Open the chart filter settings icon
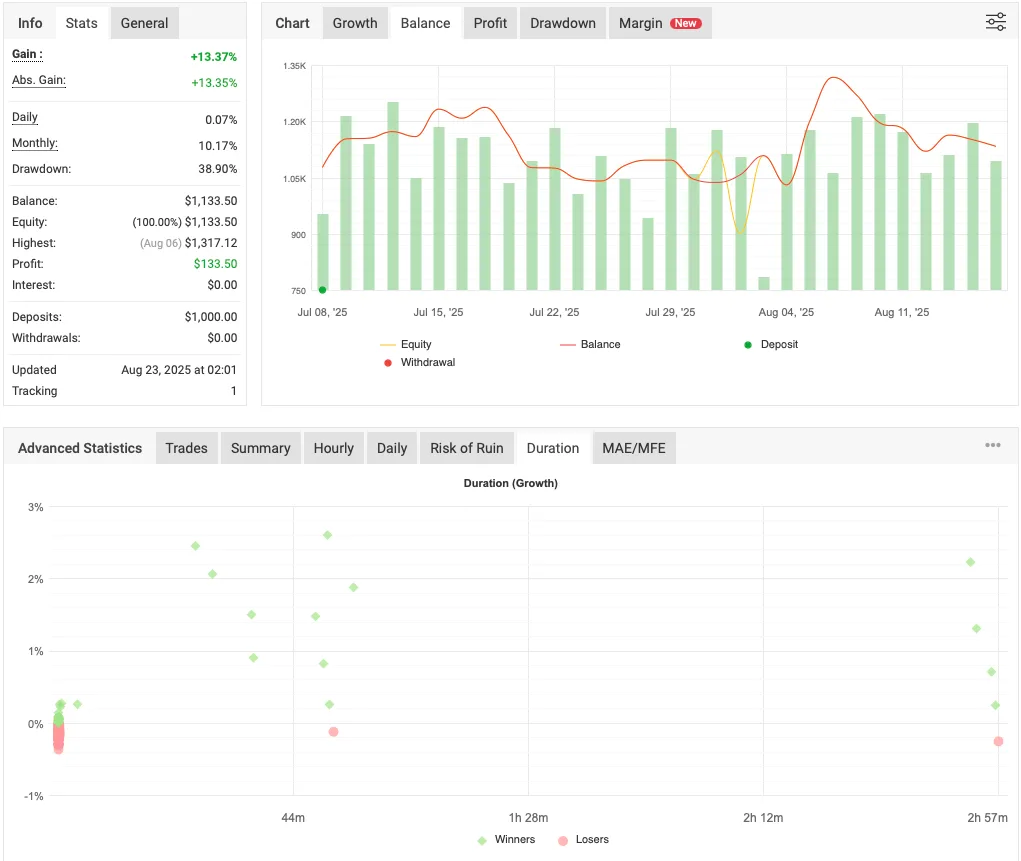Screen dimensions: 1021x861 click(995, 21)
